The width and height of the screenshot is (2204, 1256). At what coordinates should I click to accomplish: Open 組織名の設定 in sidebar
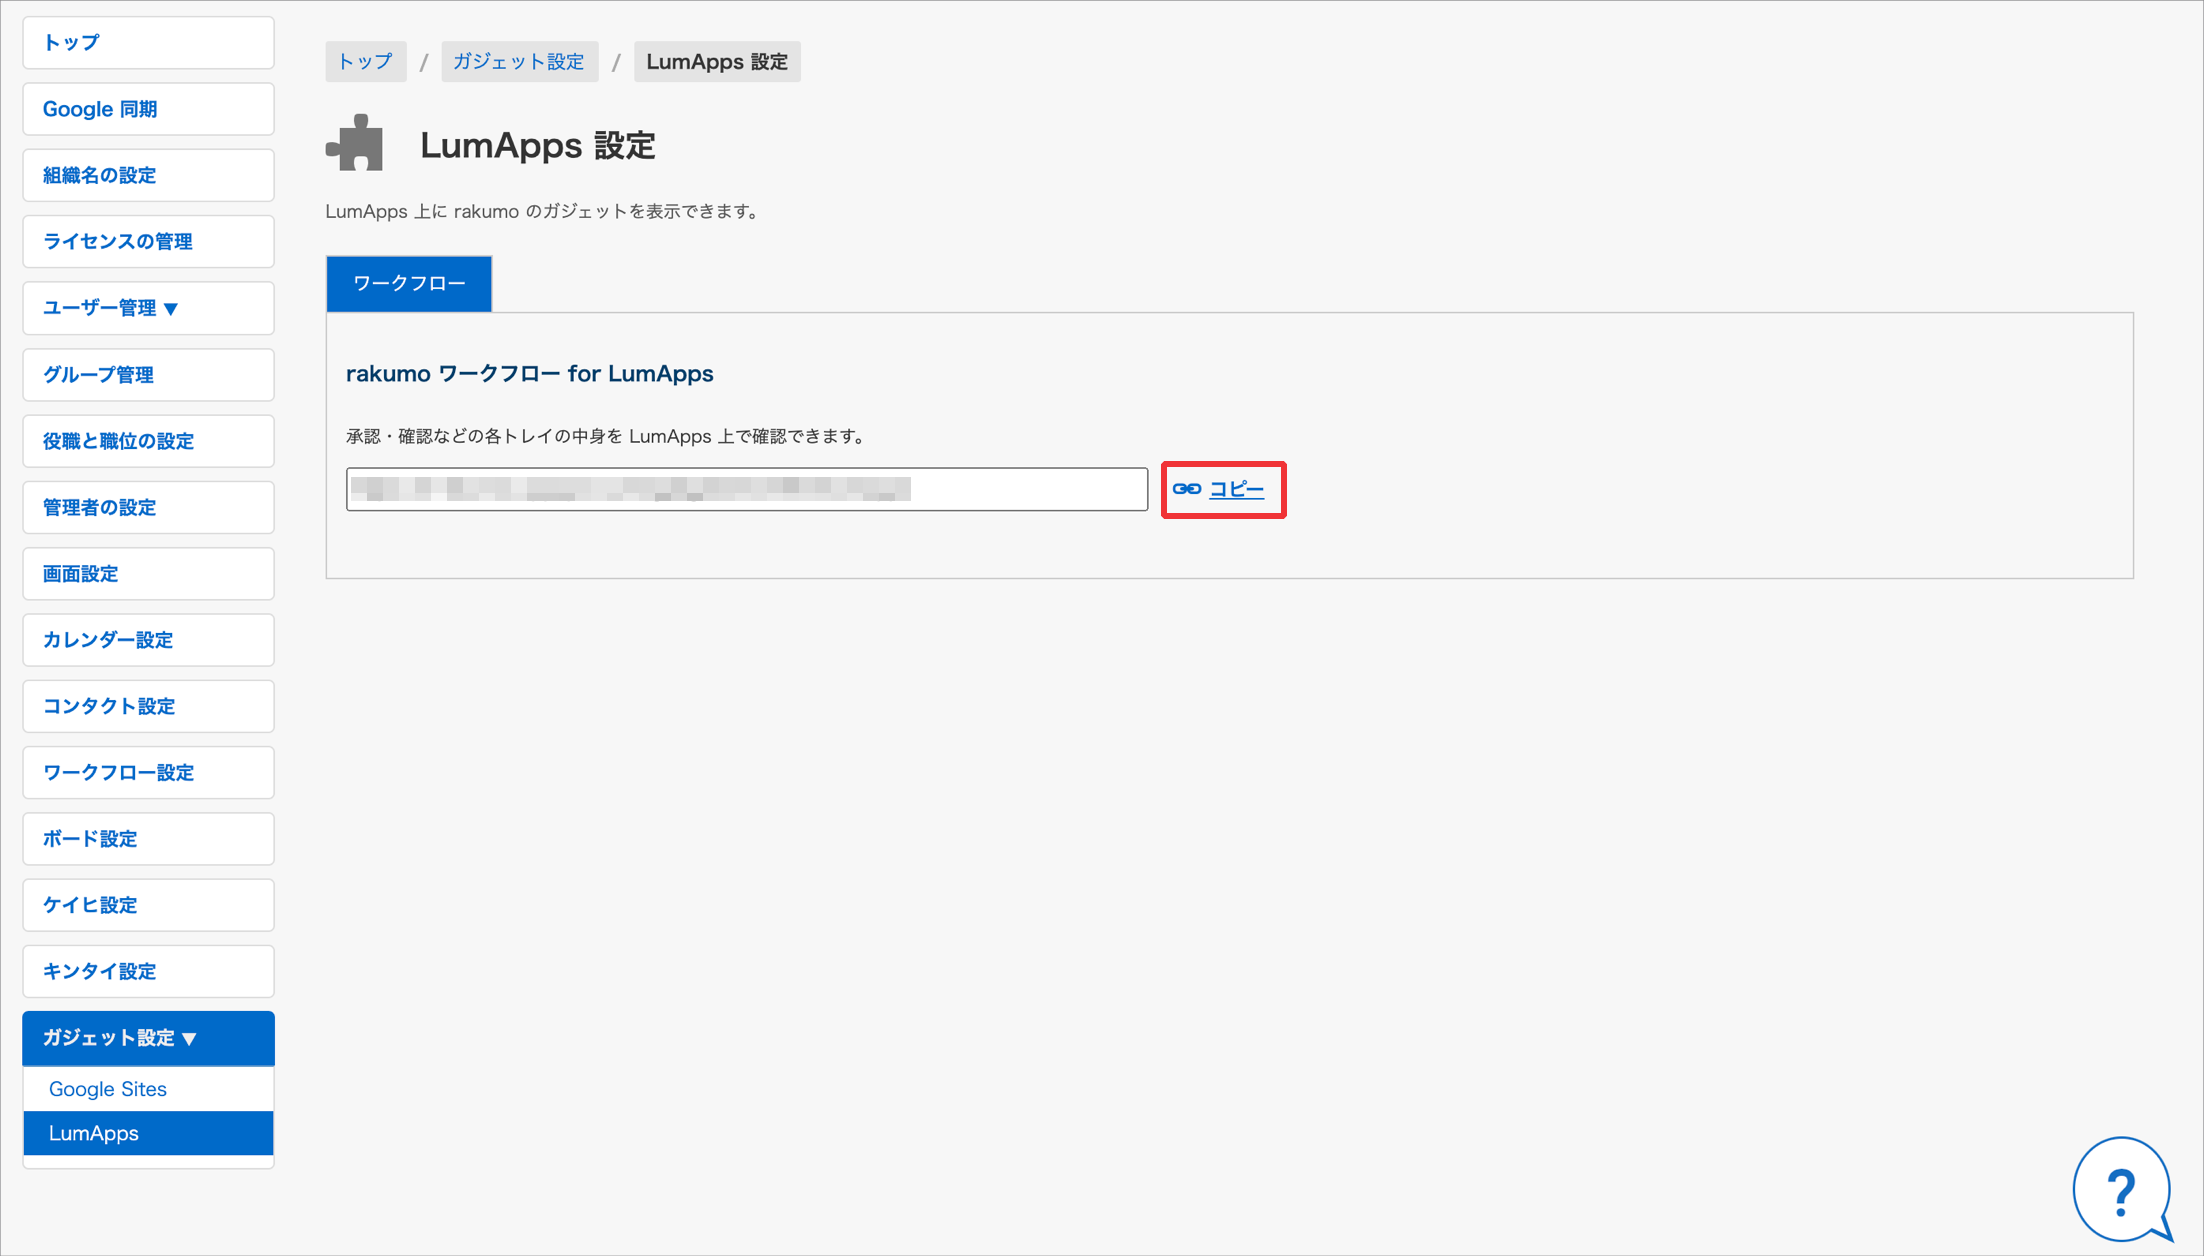click(148, 175)
